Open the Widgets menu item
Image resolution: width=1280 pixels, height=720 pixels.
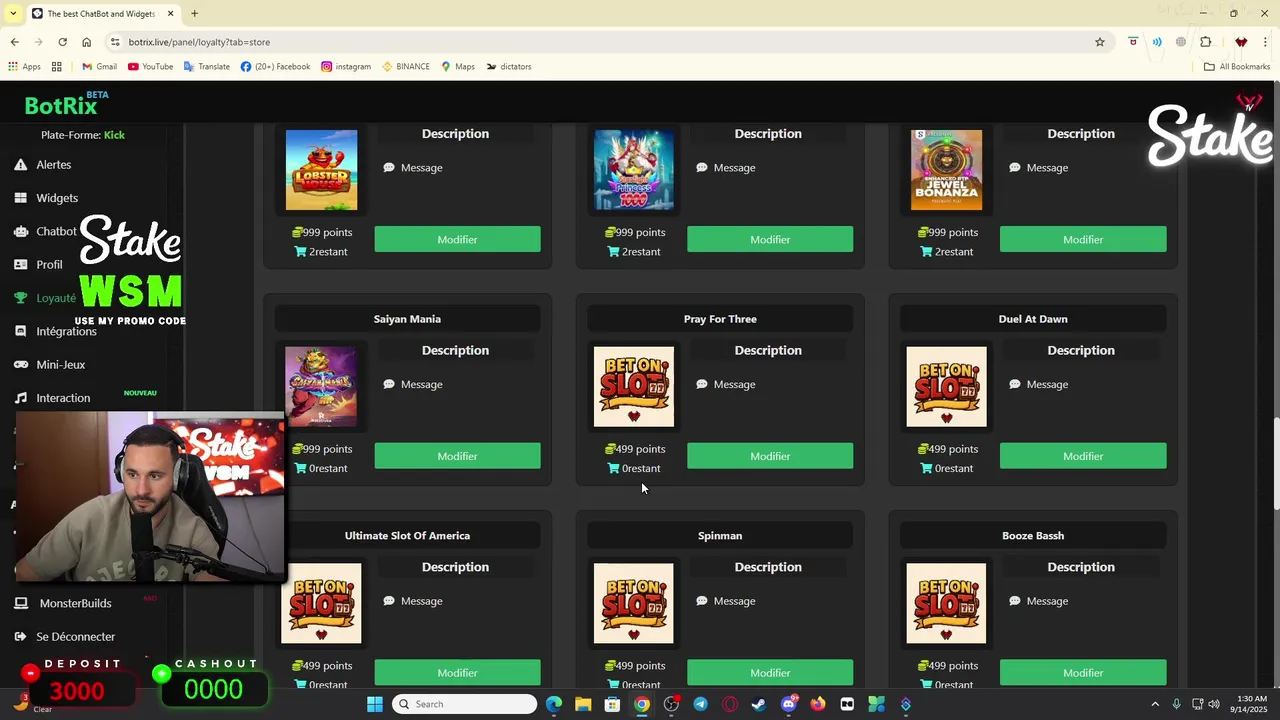pyautogui.click(x=57, y=198)
